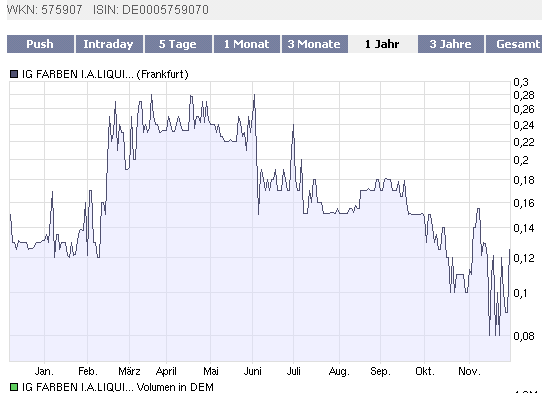Click the 0,22 price axis value
Screen dimensions: 542x393
(524, 142)
